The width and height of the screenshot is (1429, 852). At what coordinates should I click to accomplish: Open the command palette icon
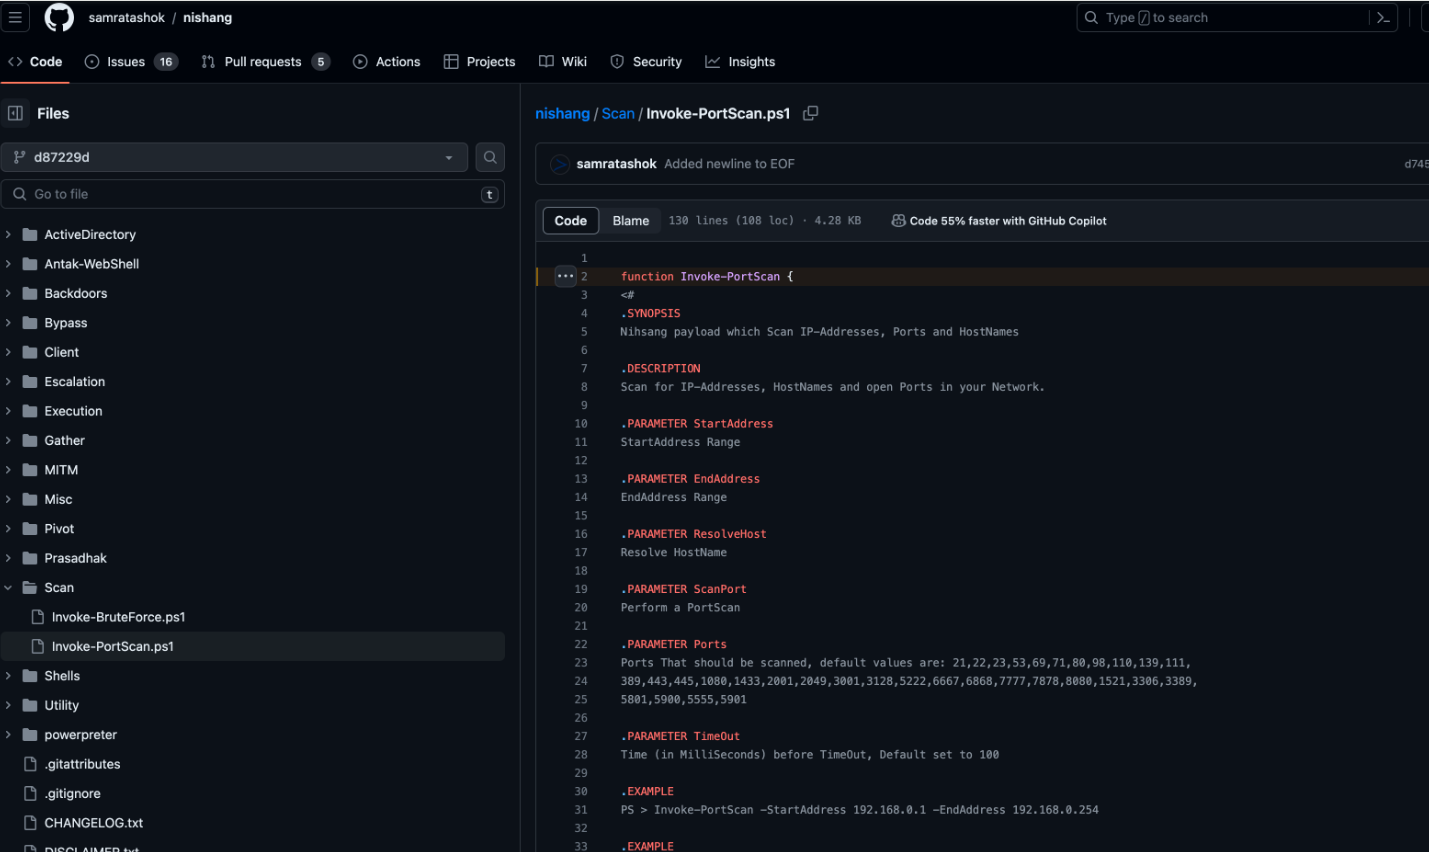coord(1383,17)
